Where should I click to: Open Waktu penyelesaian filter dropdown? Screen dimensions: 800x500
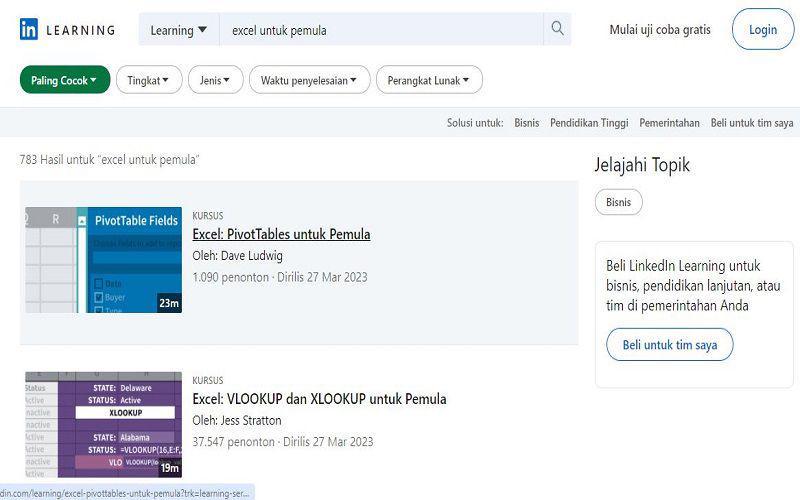pyautogui.click(x=309, y=80)
